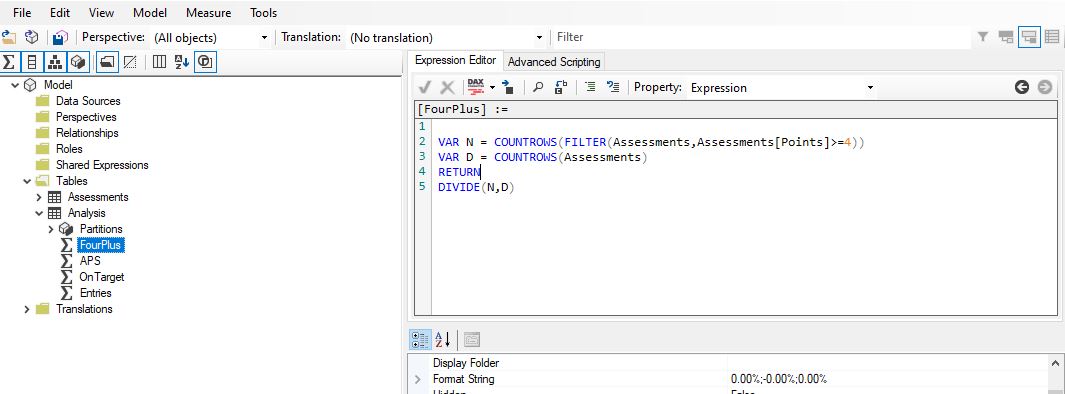The image size is (1065, 394).
Task: Click the go to definition arrow icon
Action: click(x=508, y=87)
